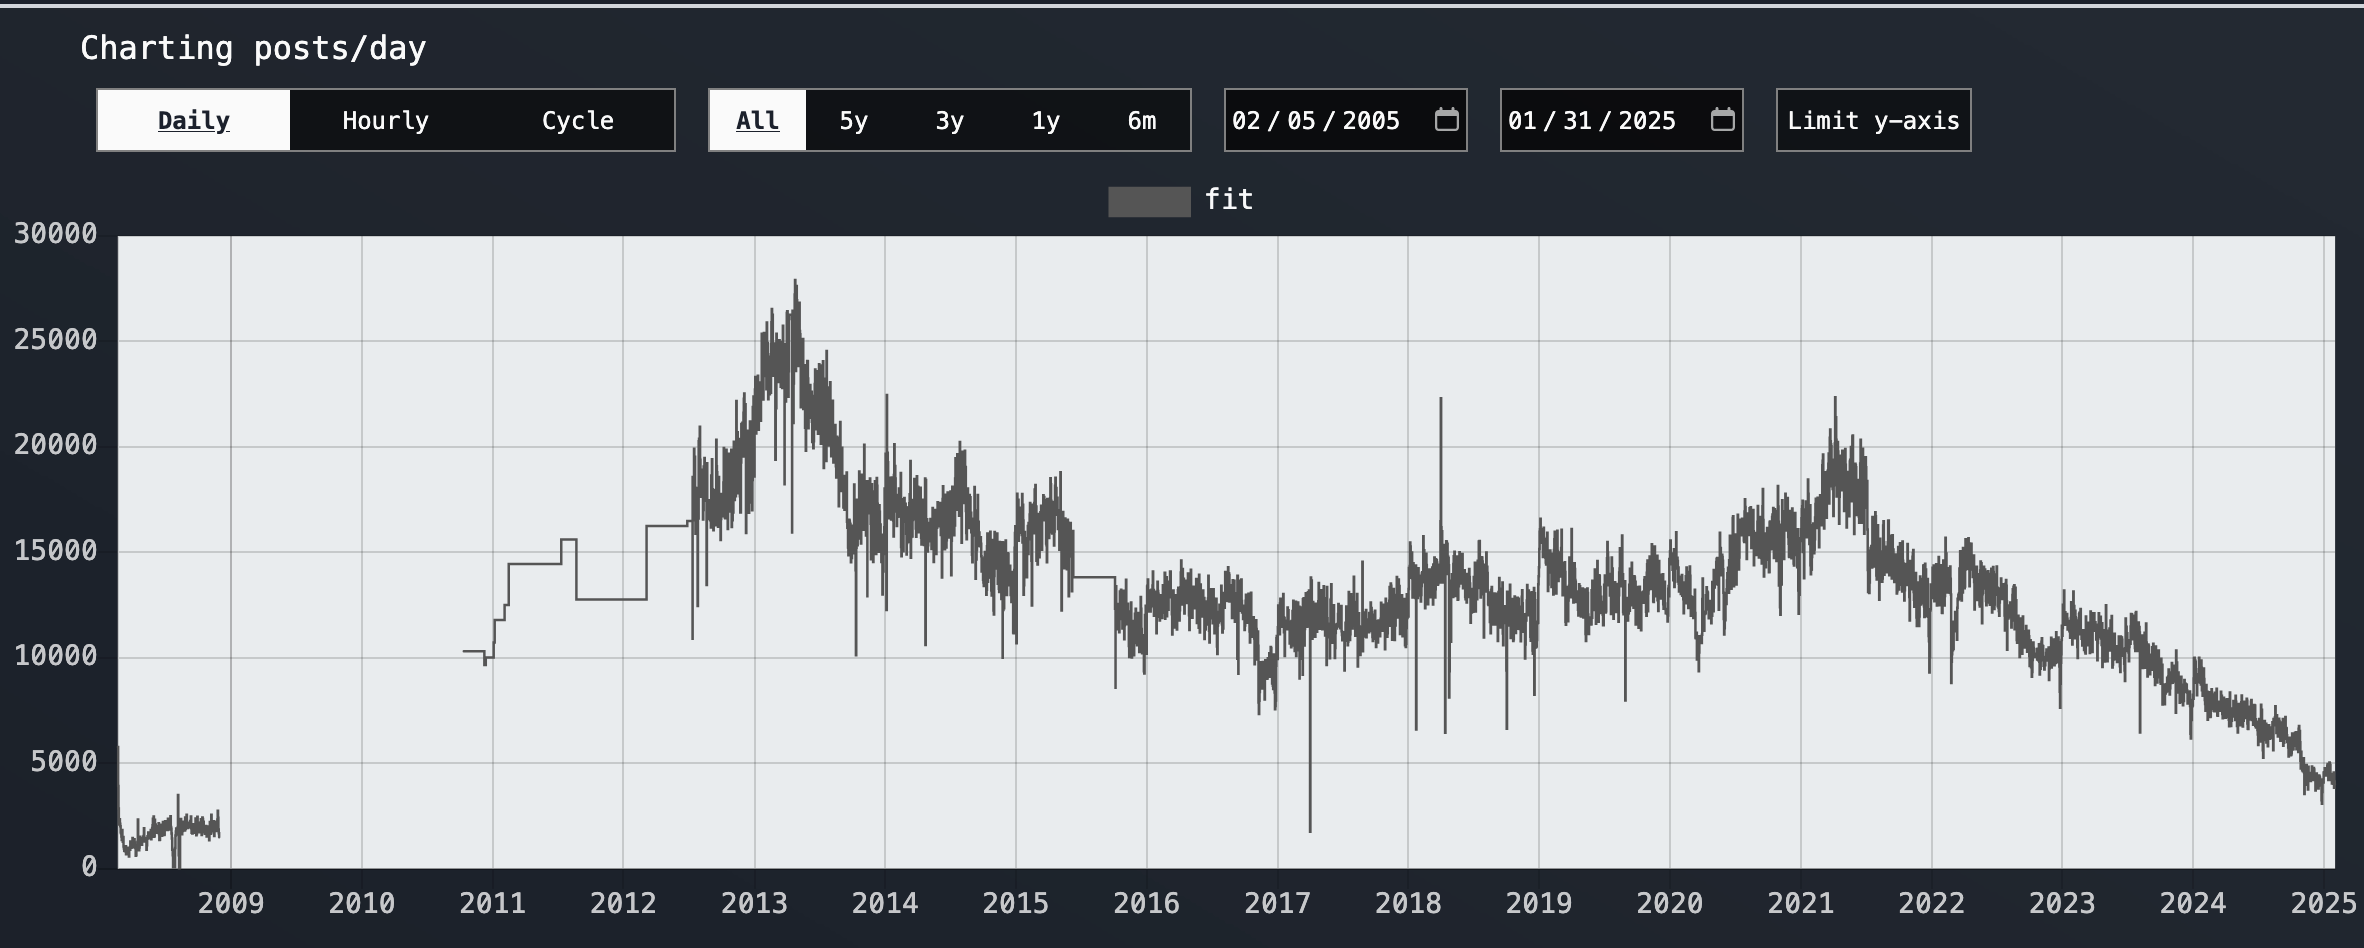Click the 2012 x-axis label
Screen dimensions: 2364x948
pyautogui.click(x=623, y=904)
